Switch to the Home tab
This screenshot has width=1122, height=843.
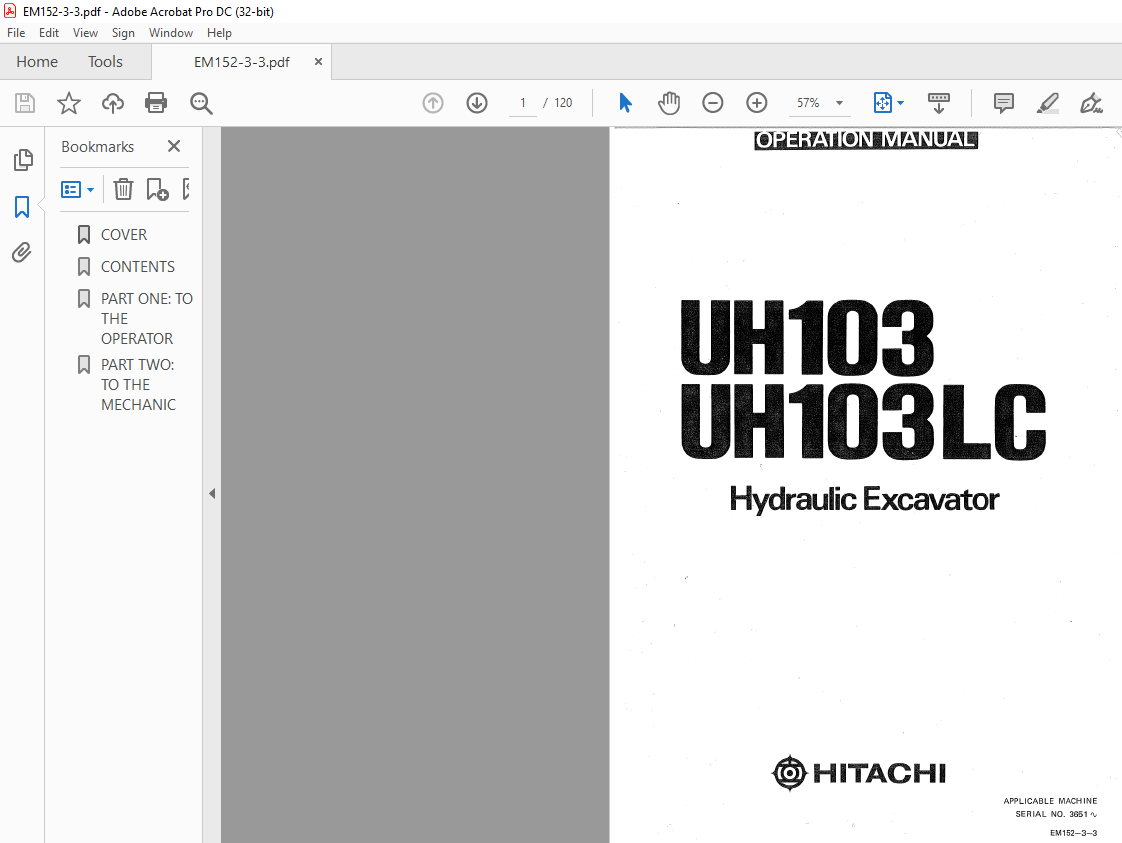[x=37, y=62]
